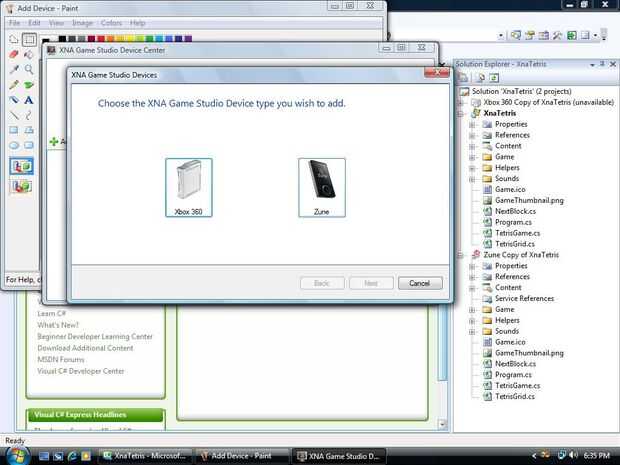Select the Brush tool in Paint
The width and height of the screenshot is (620, 465).
coord(29,85)
